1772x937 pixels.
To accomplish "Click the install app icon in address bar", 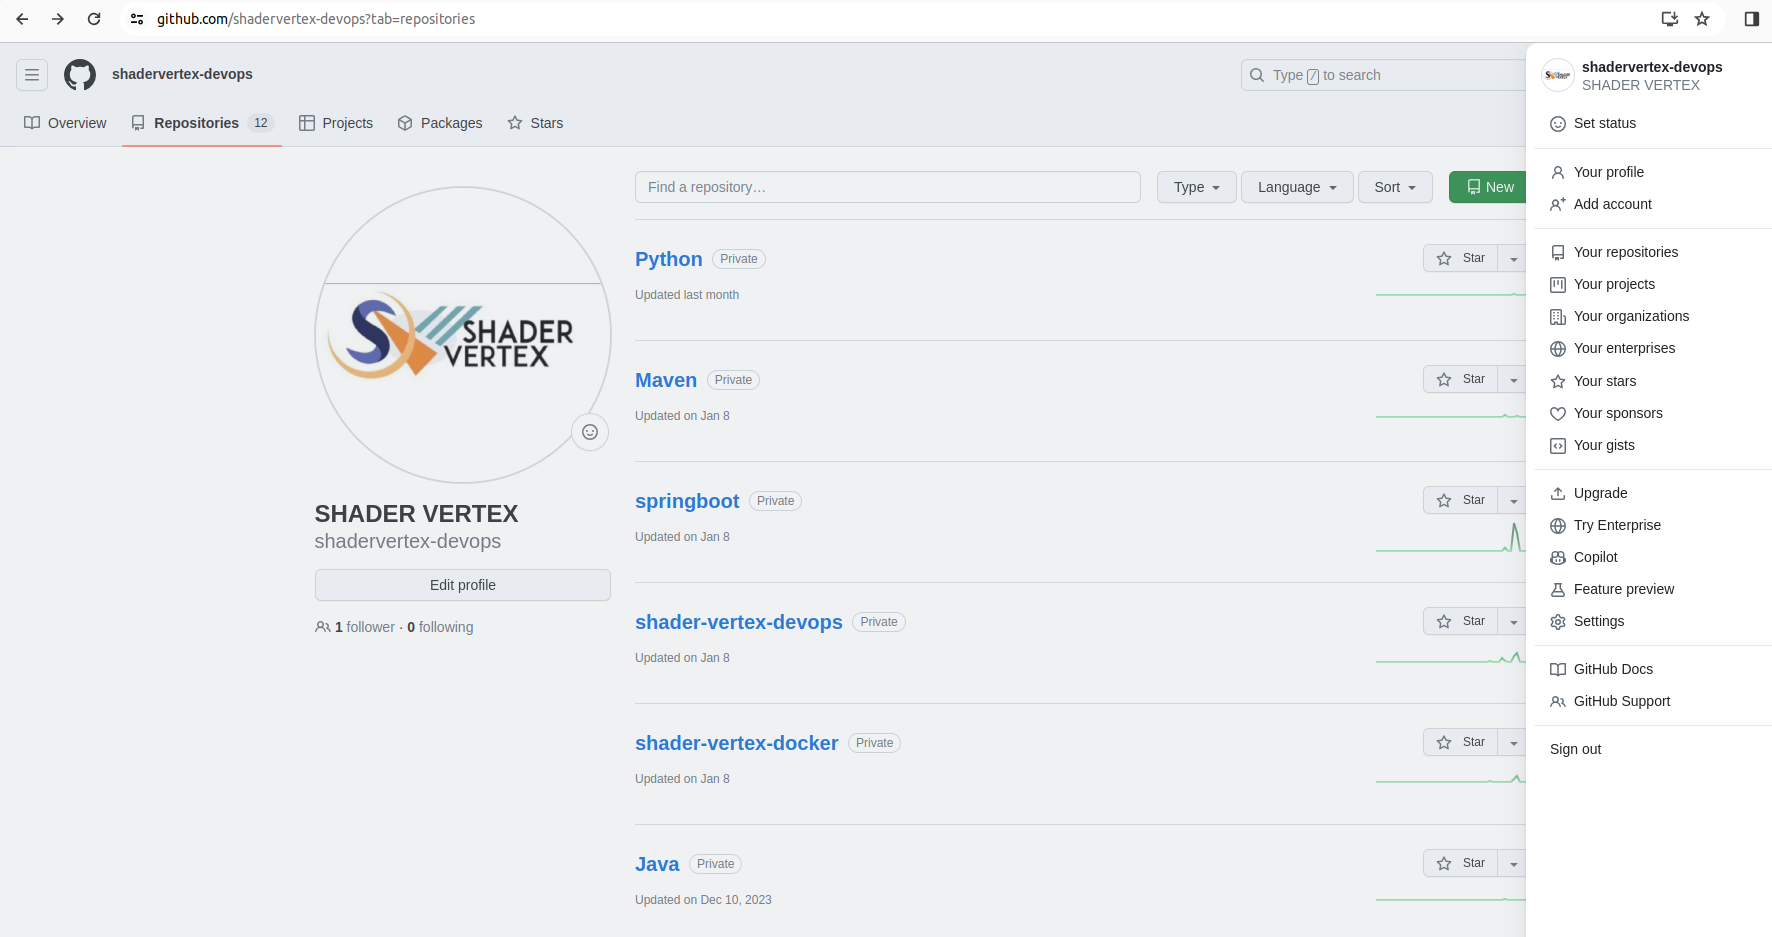I will coord(1669,19).
